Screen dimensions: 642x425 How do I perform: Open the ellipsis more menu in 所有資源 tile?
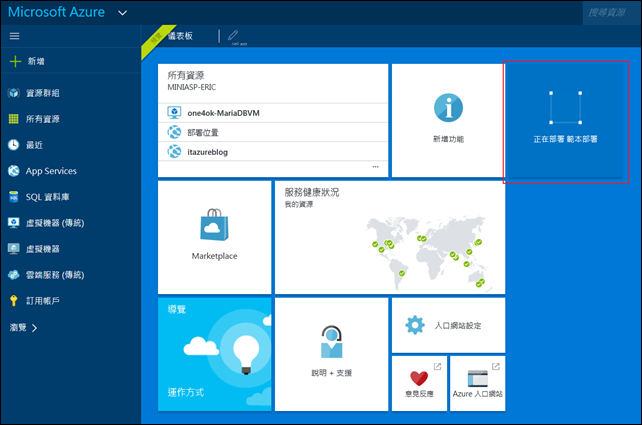[x=375, y=167]
